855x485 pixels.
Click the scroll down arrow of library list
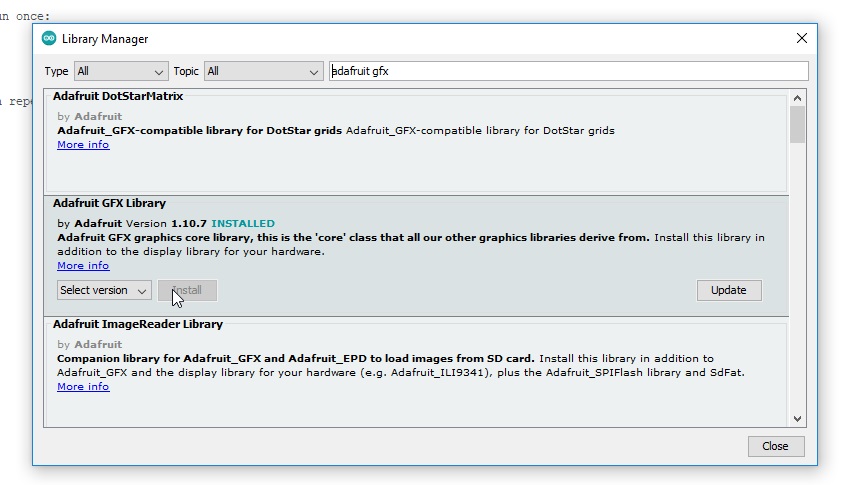coord(797,419)
